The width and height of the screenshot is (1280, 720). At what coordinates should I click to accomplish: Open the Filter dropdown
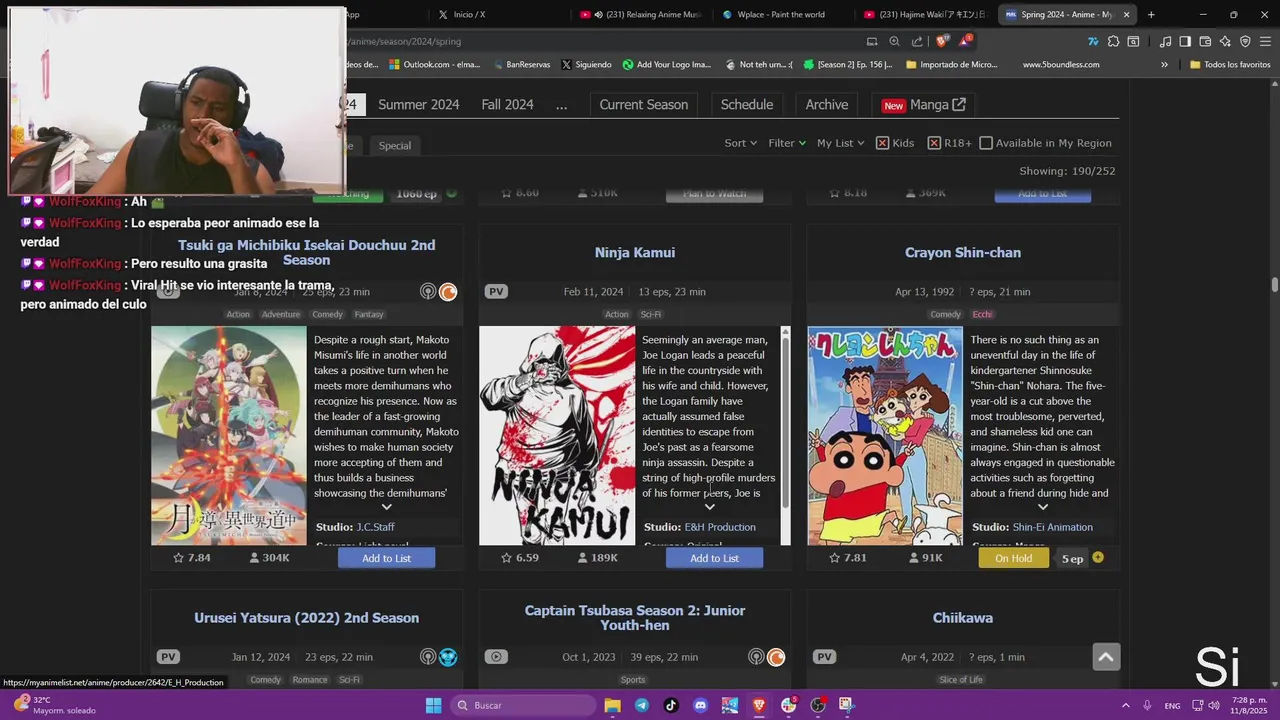point(787,143)
